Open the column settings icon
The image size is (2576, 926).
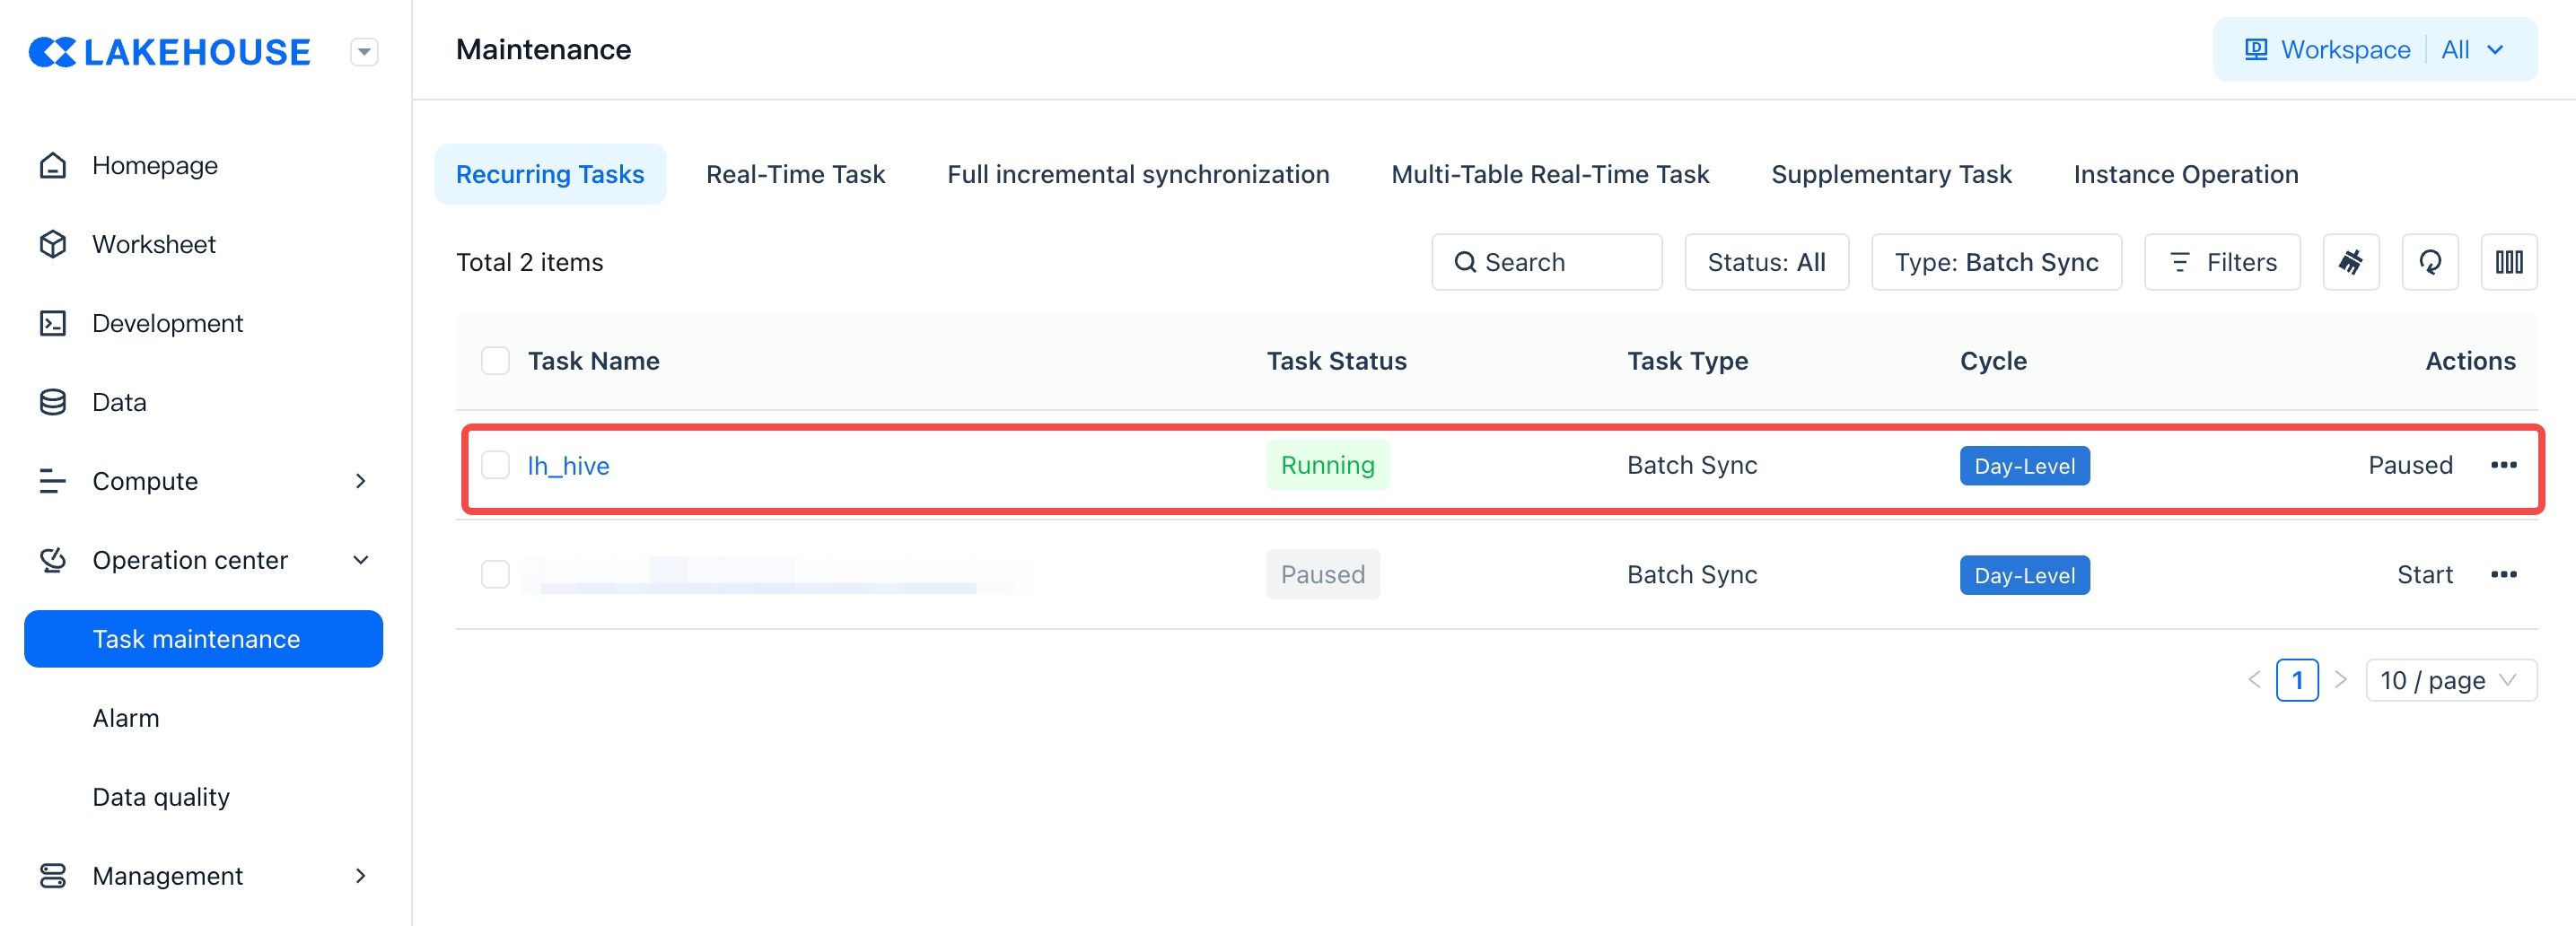[x=2508, y=262]
